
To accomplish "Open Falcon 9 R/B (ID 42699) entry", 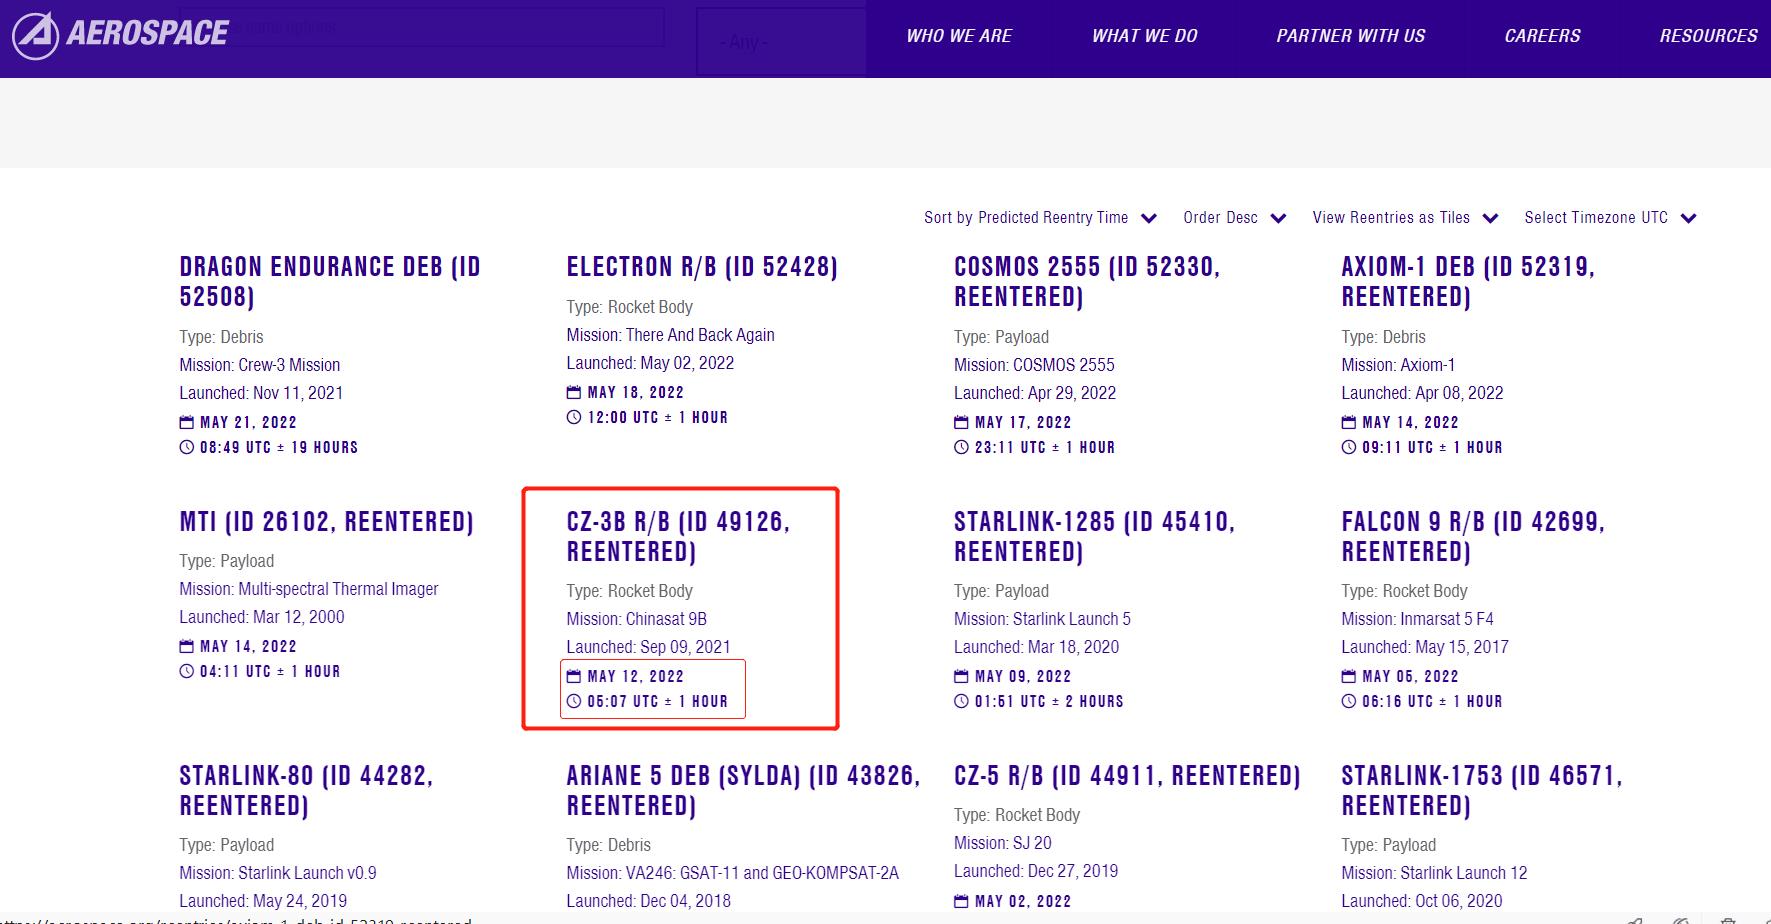I will [x=1473, y=537].
